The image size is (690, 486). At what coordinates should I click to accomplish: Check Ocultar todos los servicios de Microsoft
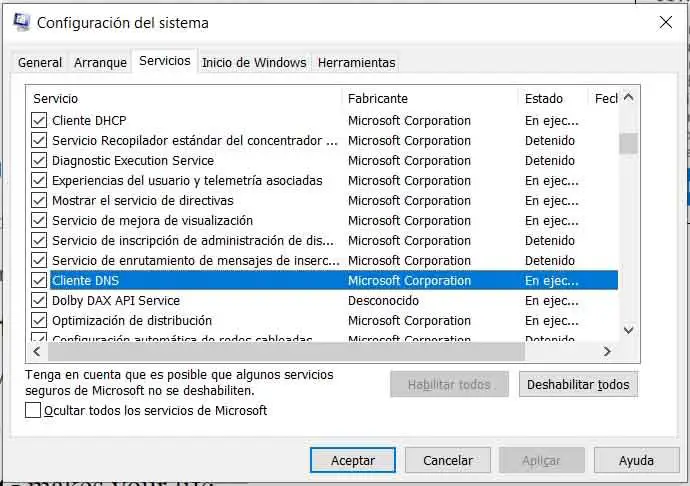[x=33, y=410]
